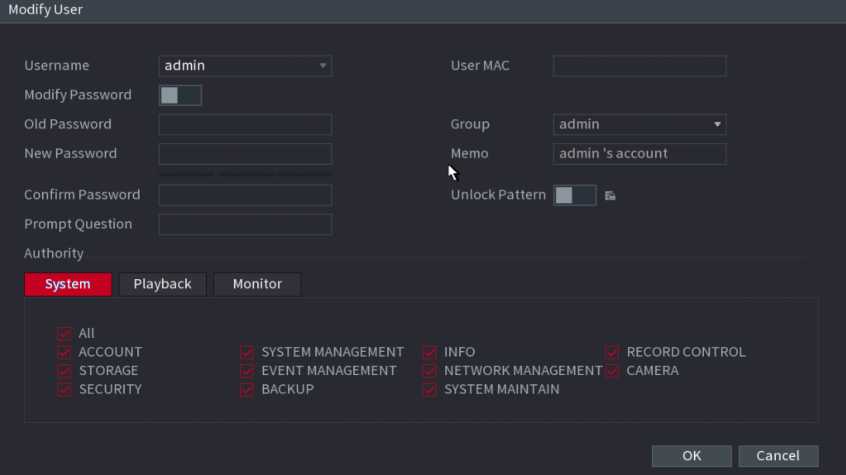Select the System authority tab
The width and height of the screenshot is (846, 475).
pos(68,284)
